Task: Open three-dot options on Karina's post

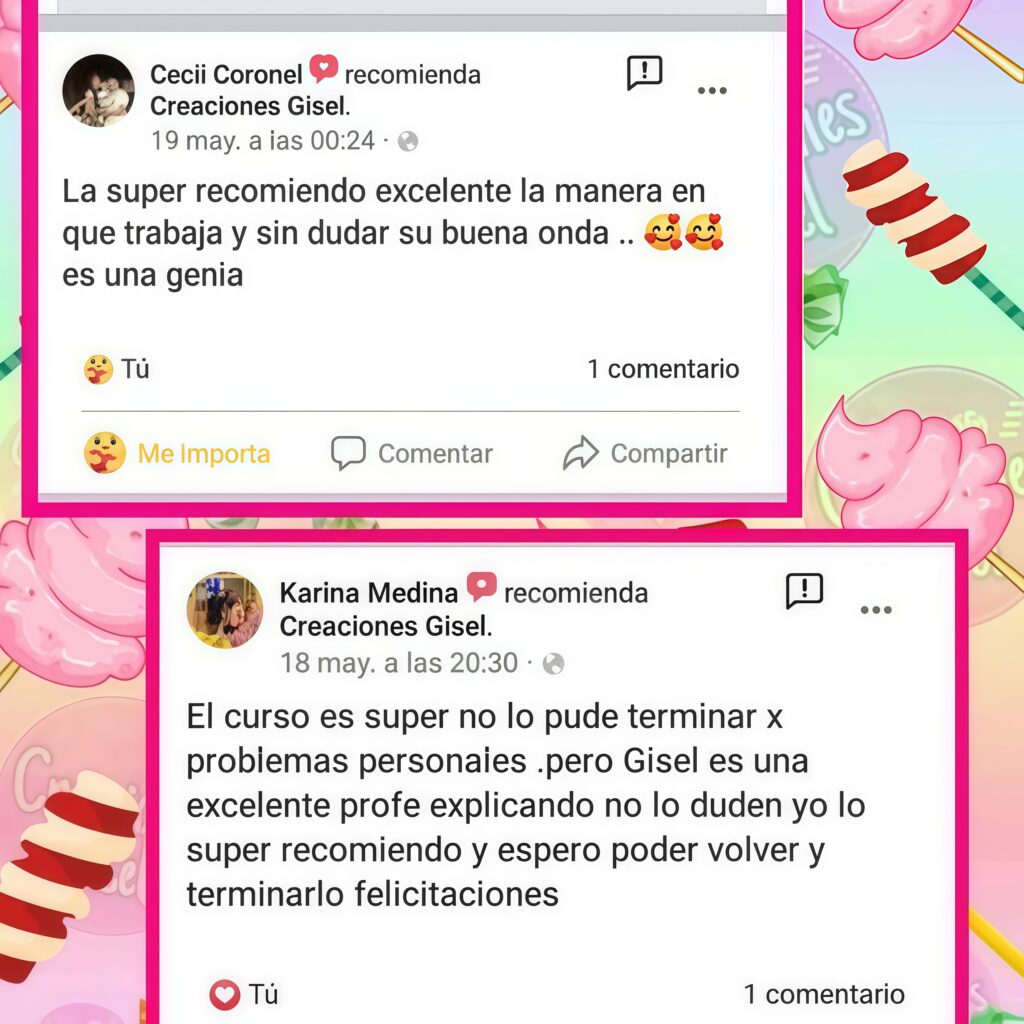Action: [x=876, y=610]
